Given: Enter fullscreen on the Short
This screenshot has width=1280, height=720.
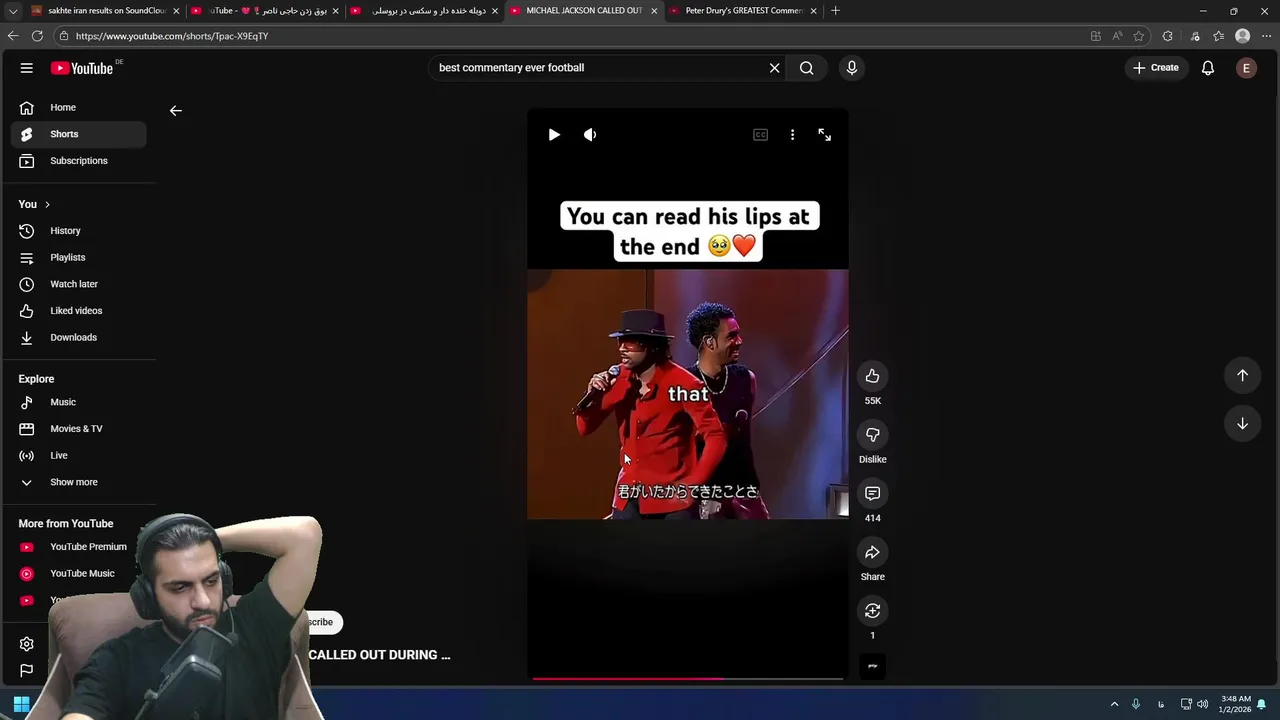Looking at the screenshot, I should click(825, 135).
